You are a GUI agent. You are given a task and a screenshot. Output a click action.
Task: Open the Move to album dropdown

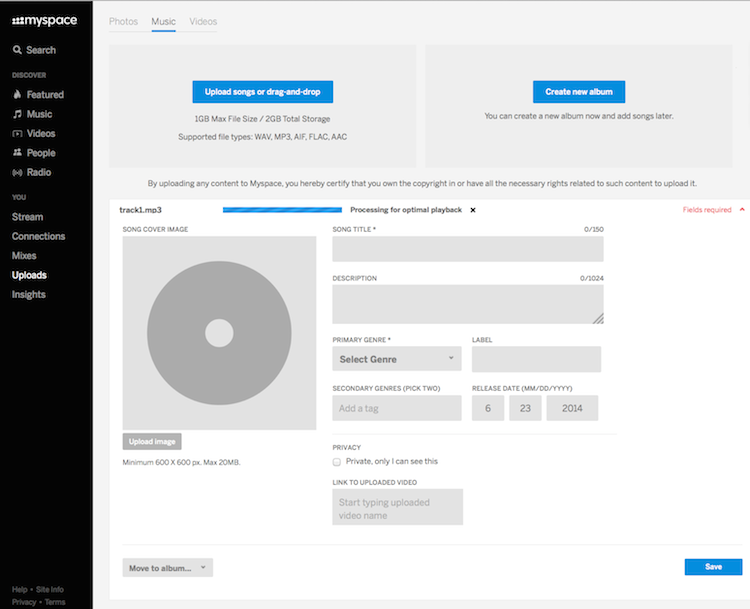[167, 568]
